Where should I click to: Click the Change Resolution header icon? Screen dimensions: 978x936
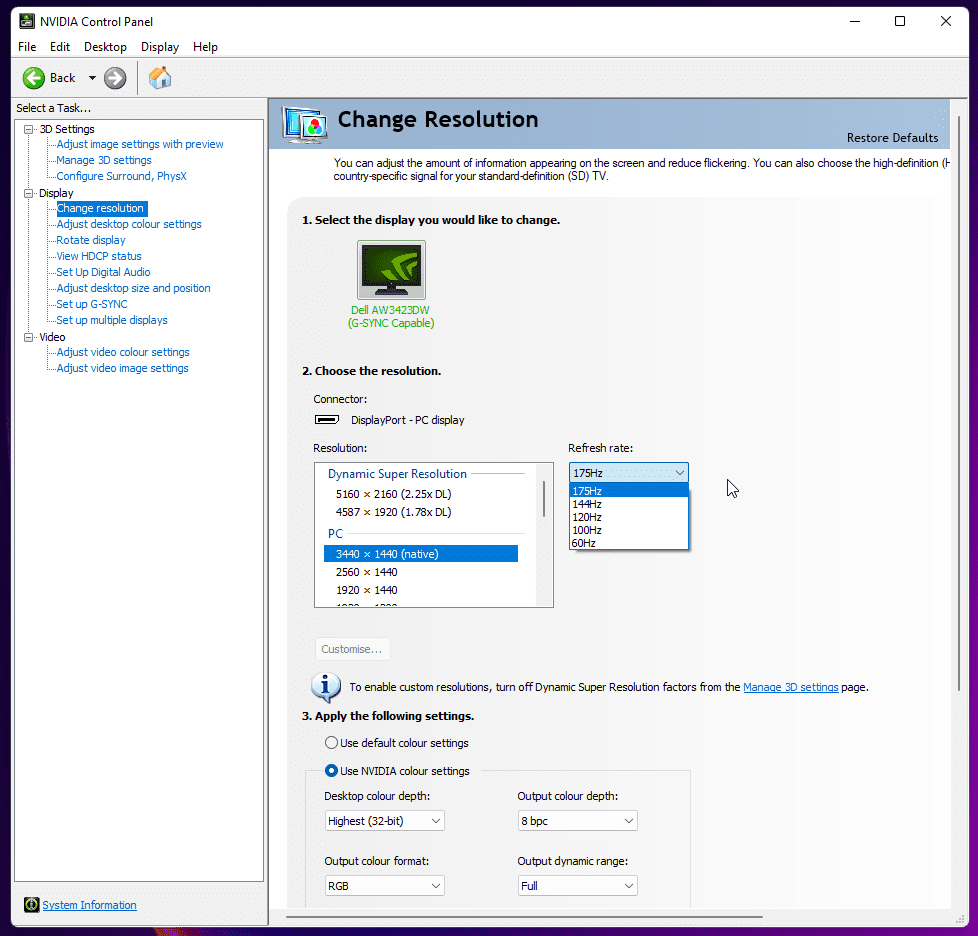click(305, 124)
